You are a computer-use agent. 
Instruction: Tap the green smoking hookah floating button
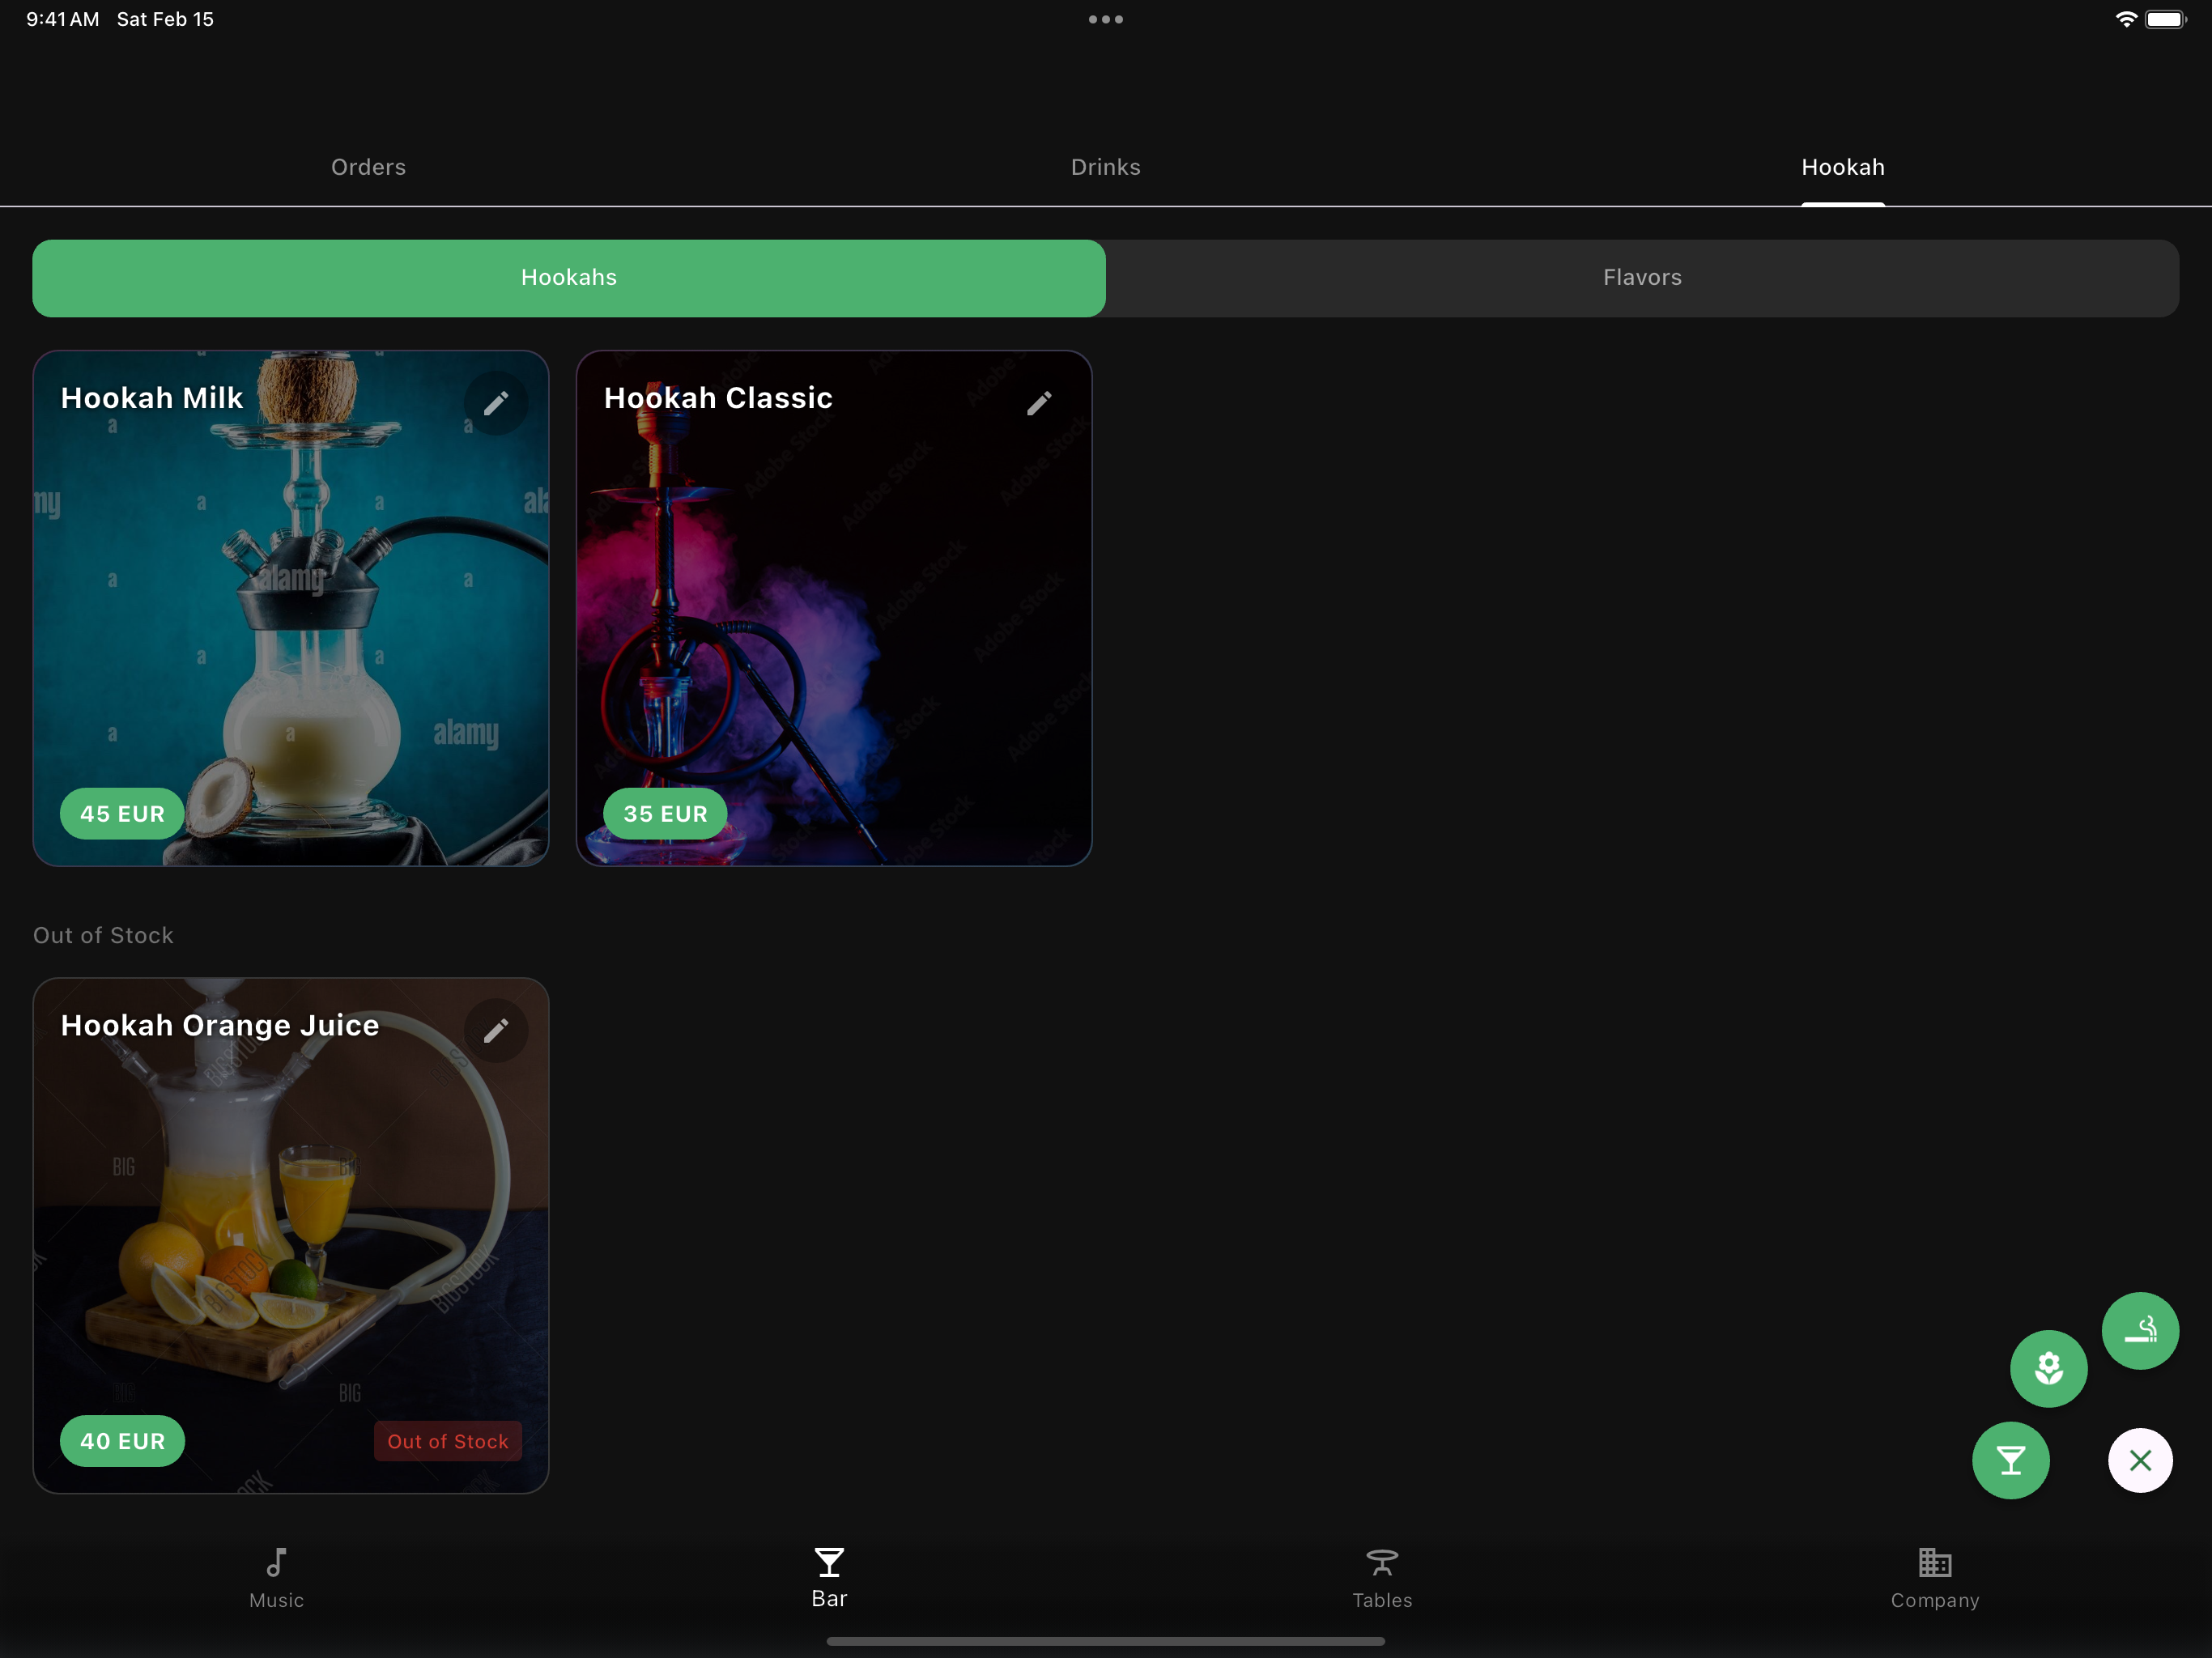coord(2139,1330)
